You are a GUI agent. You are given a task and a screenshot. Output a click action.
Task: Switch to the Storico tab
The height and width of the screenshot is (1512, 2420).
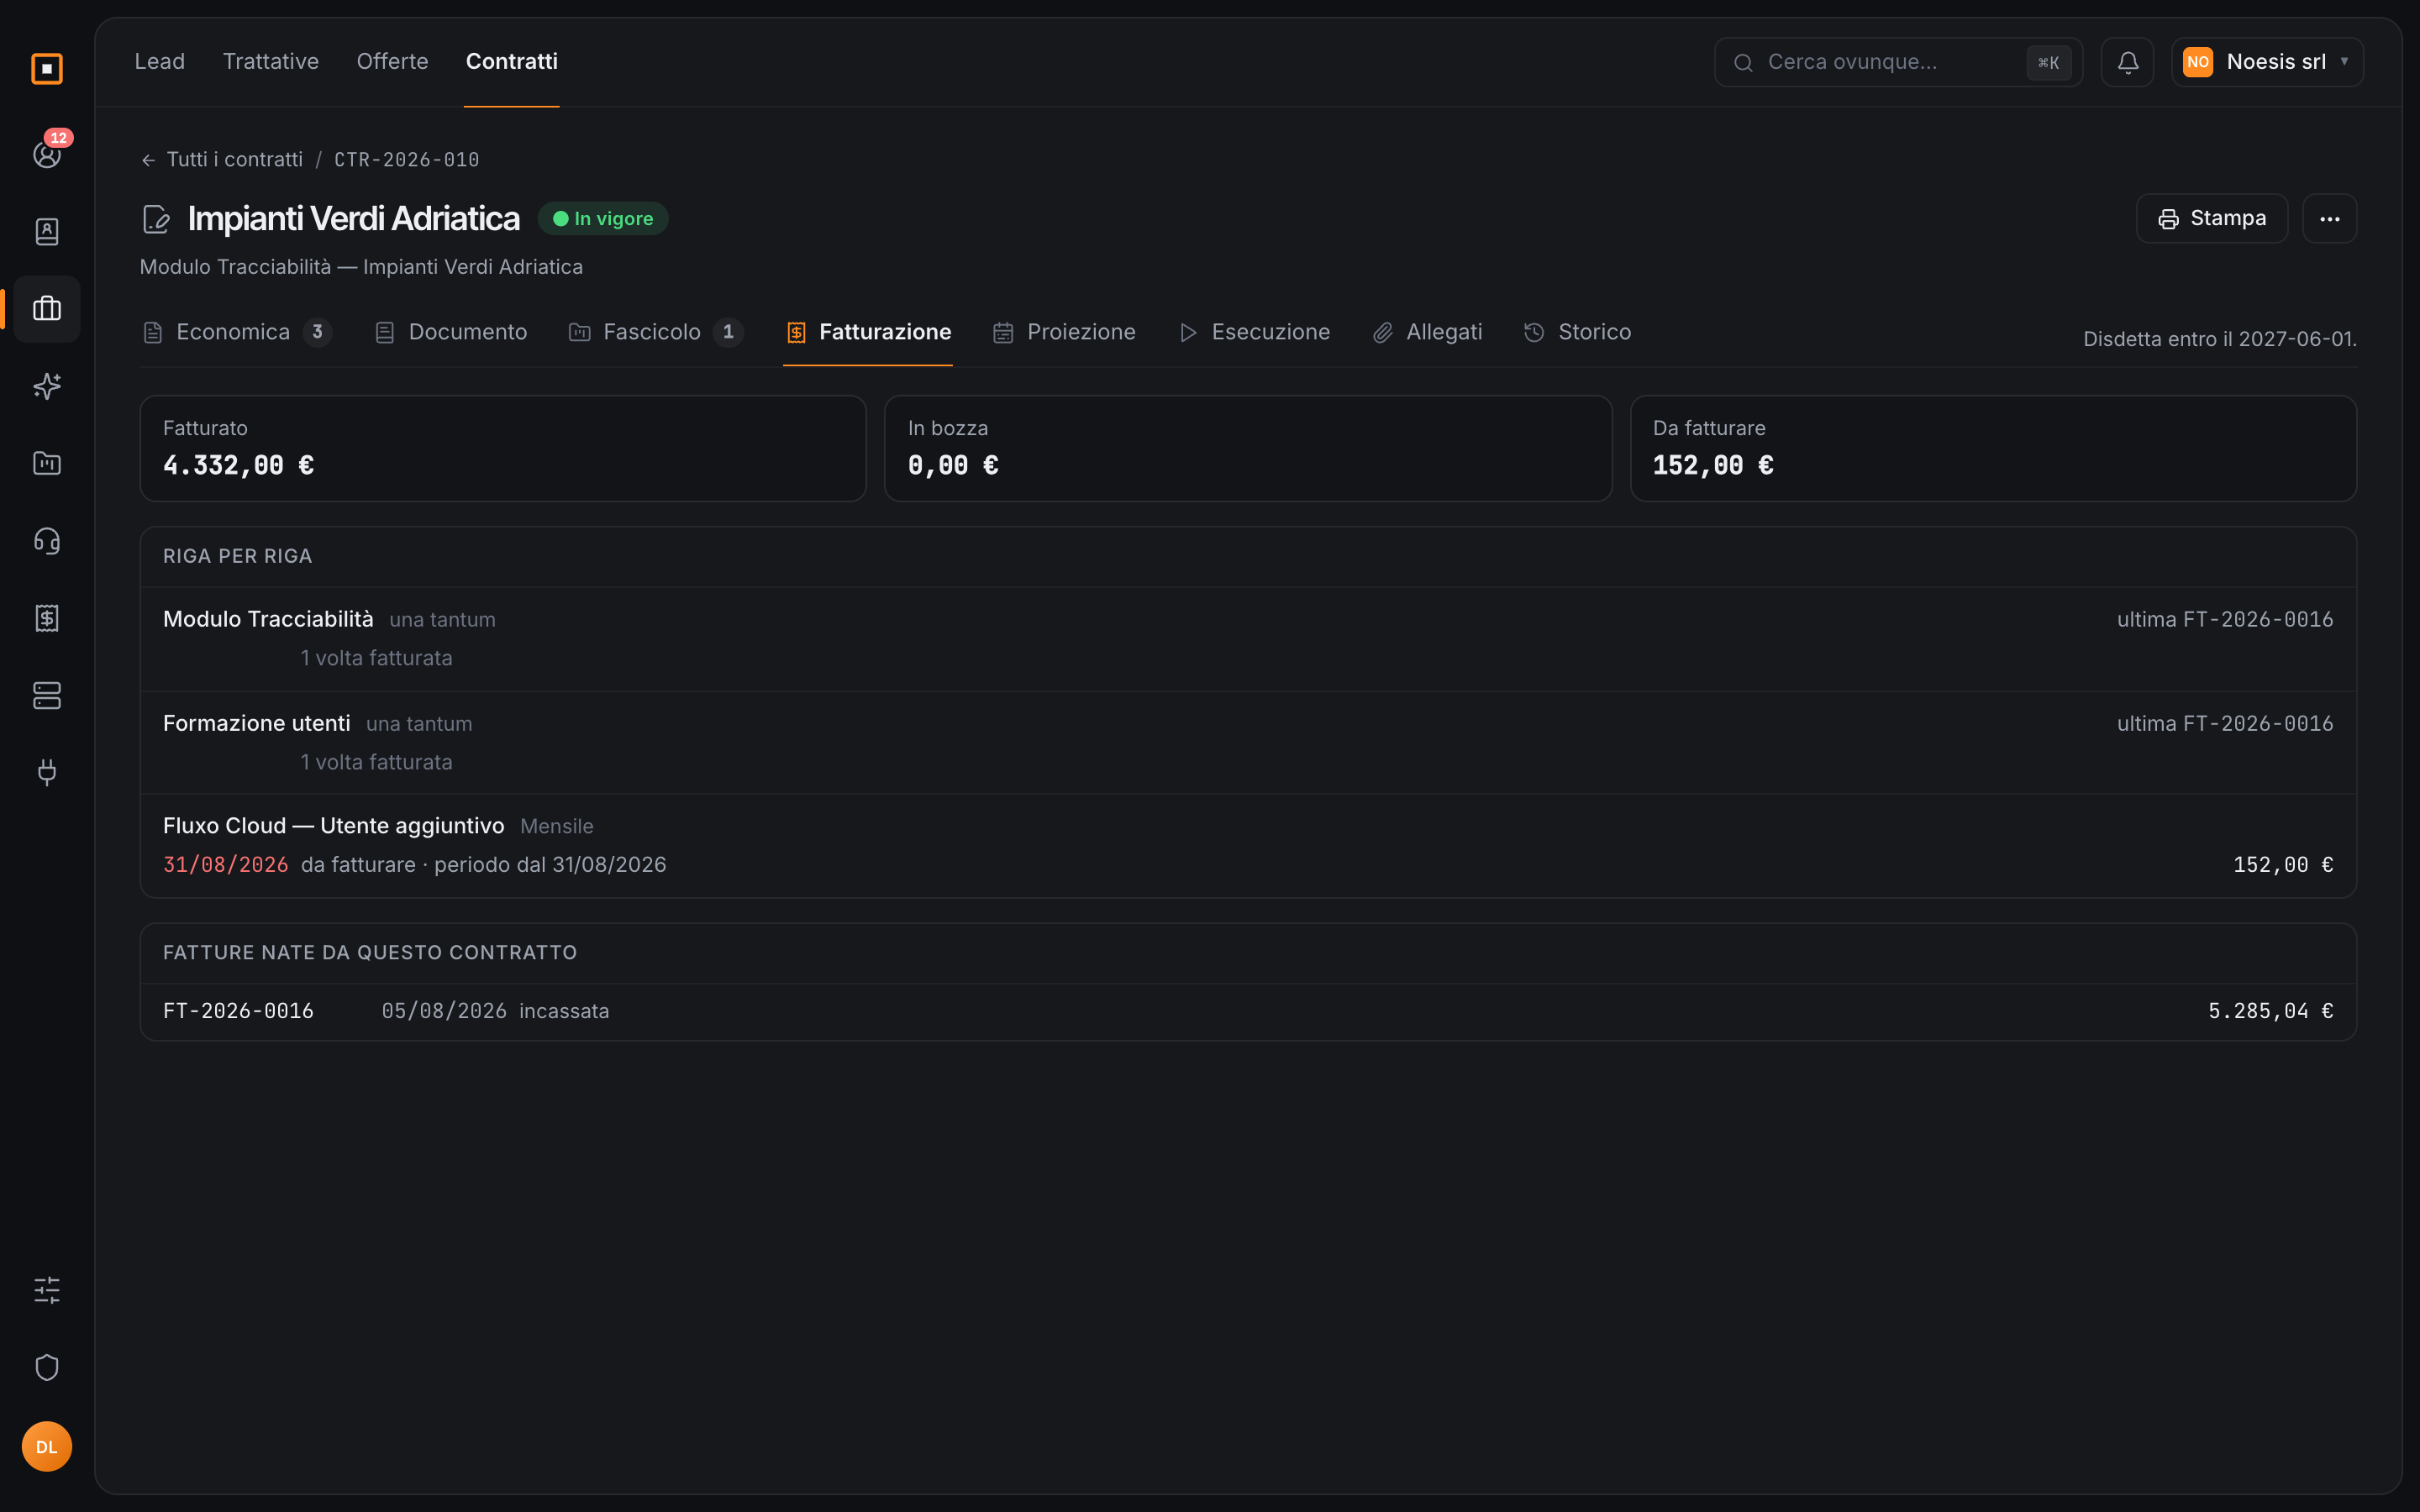pos(1577,332)
